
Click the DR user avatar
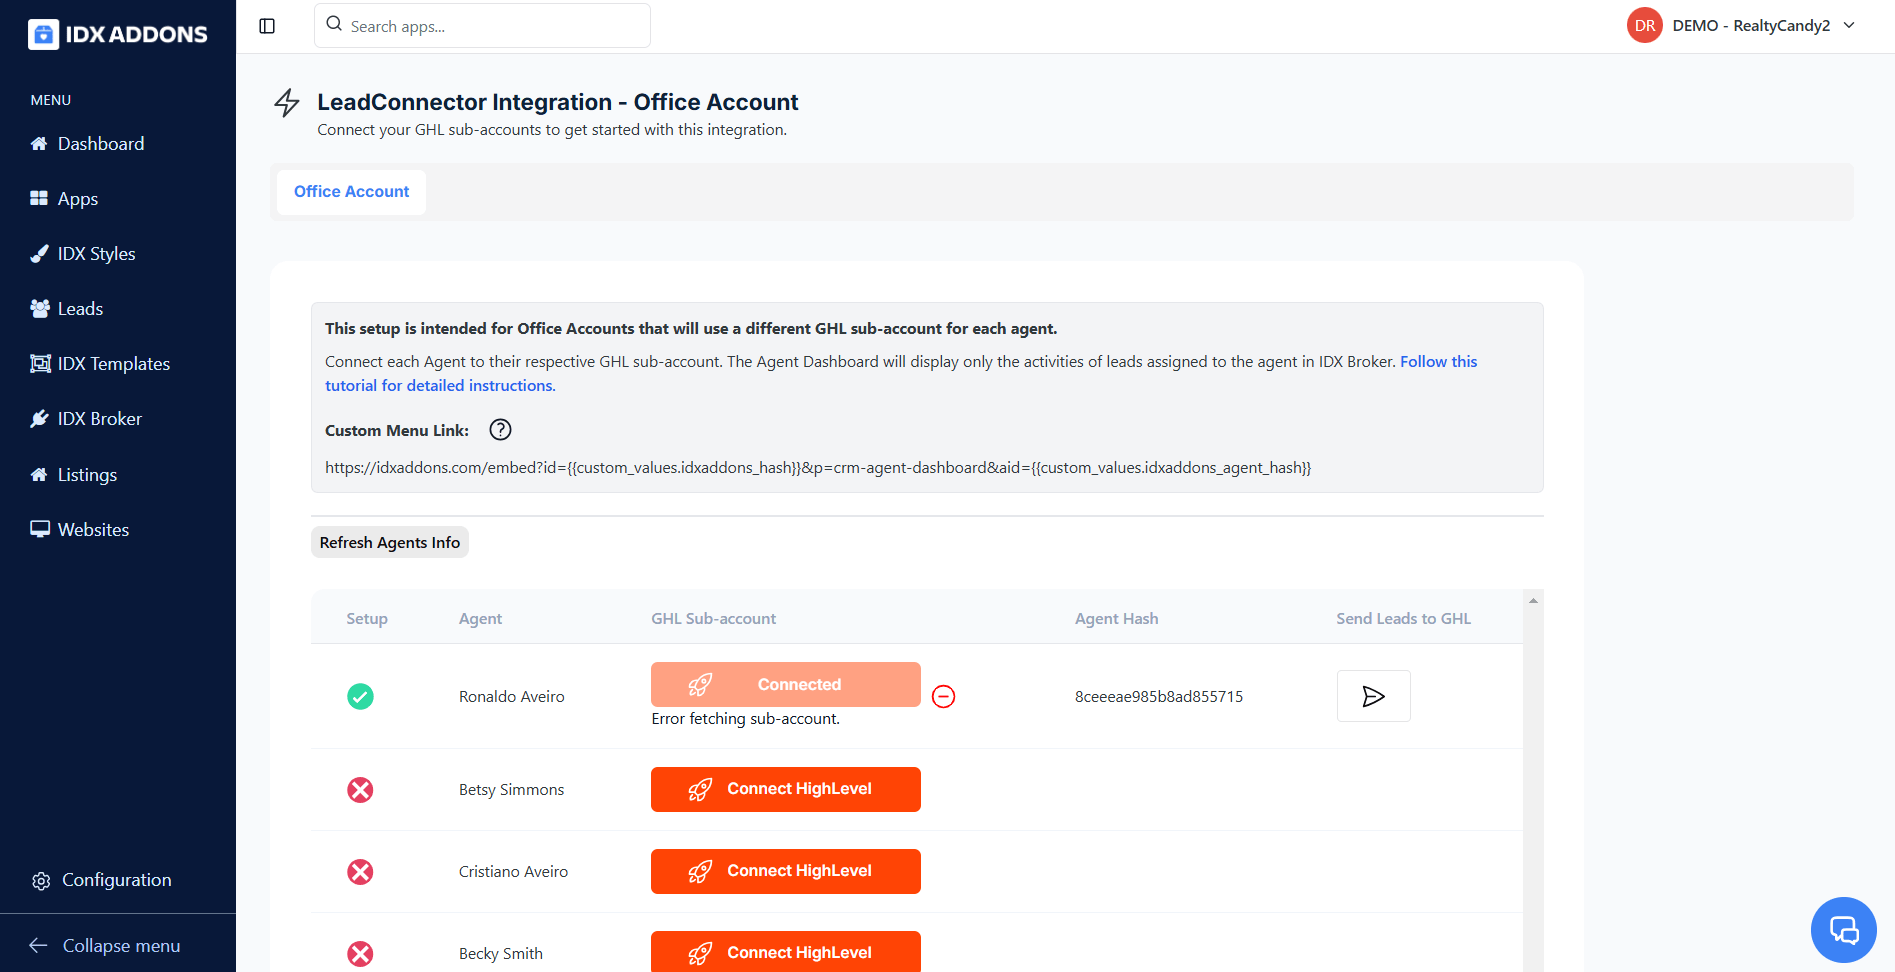pyautogui.click(x=1644, y=26)
